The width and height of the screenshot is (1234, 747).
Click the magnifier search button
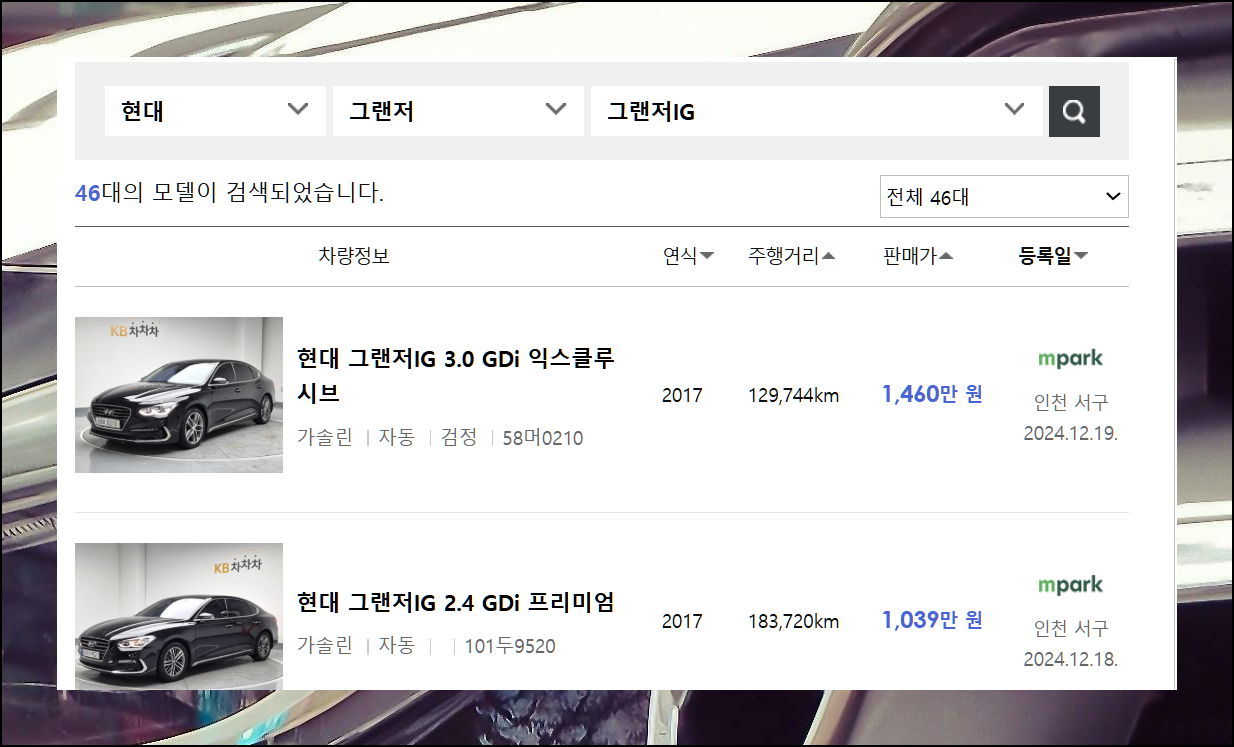pos(1074,111)
